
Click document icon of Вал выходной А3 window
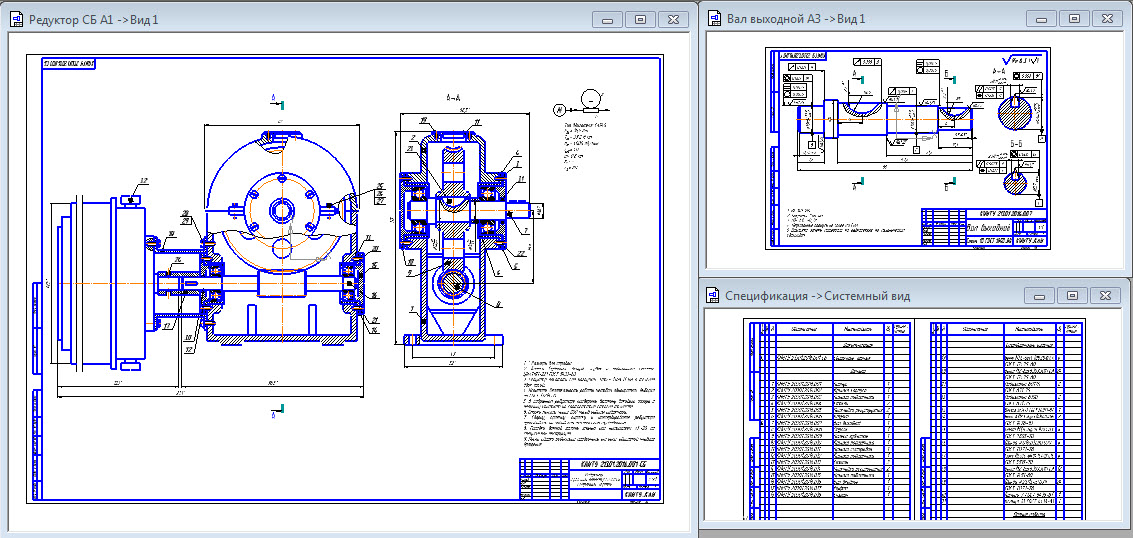tap(715, 18)
